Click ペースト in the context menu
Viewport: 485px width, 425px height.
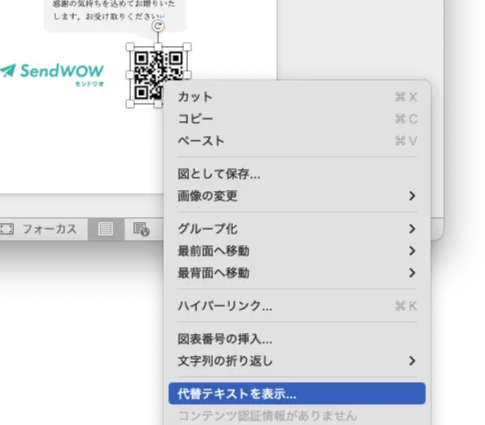pos(297,141)
